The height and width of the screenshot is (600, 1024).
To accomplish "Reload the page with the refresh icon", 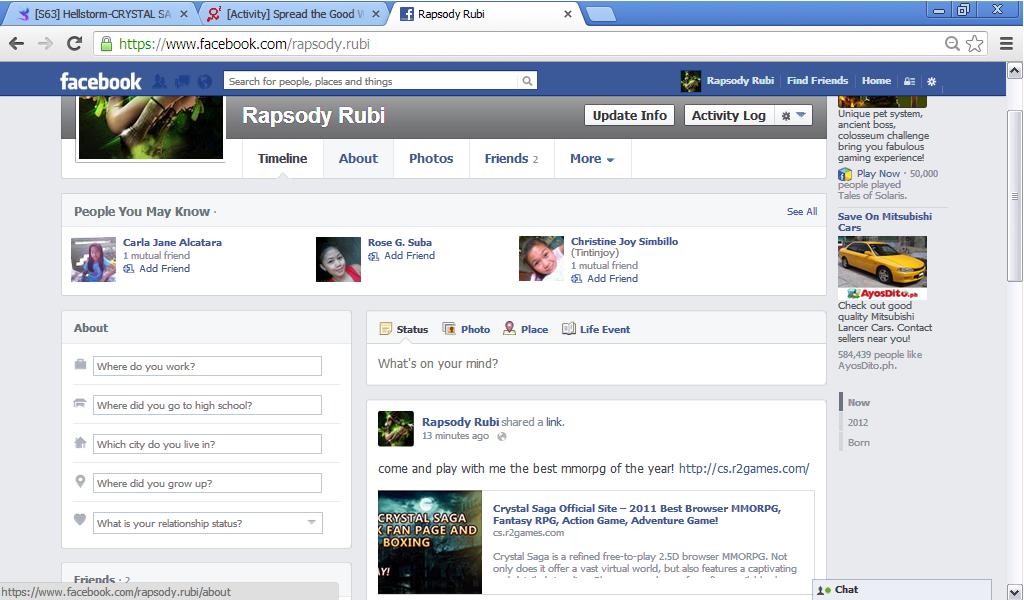I will [74, 44].
